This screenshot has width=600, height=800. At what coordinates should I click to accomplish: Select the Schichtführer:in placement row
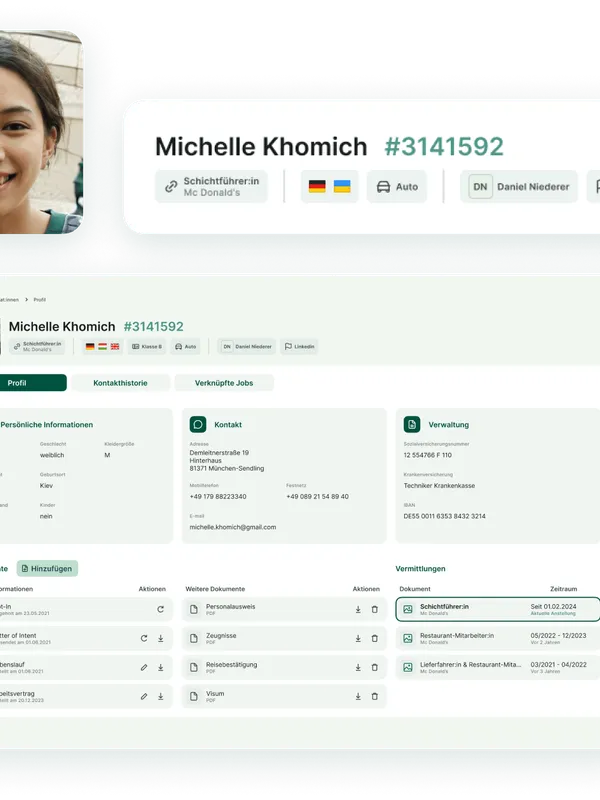[x=498, y=609]
